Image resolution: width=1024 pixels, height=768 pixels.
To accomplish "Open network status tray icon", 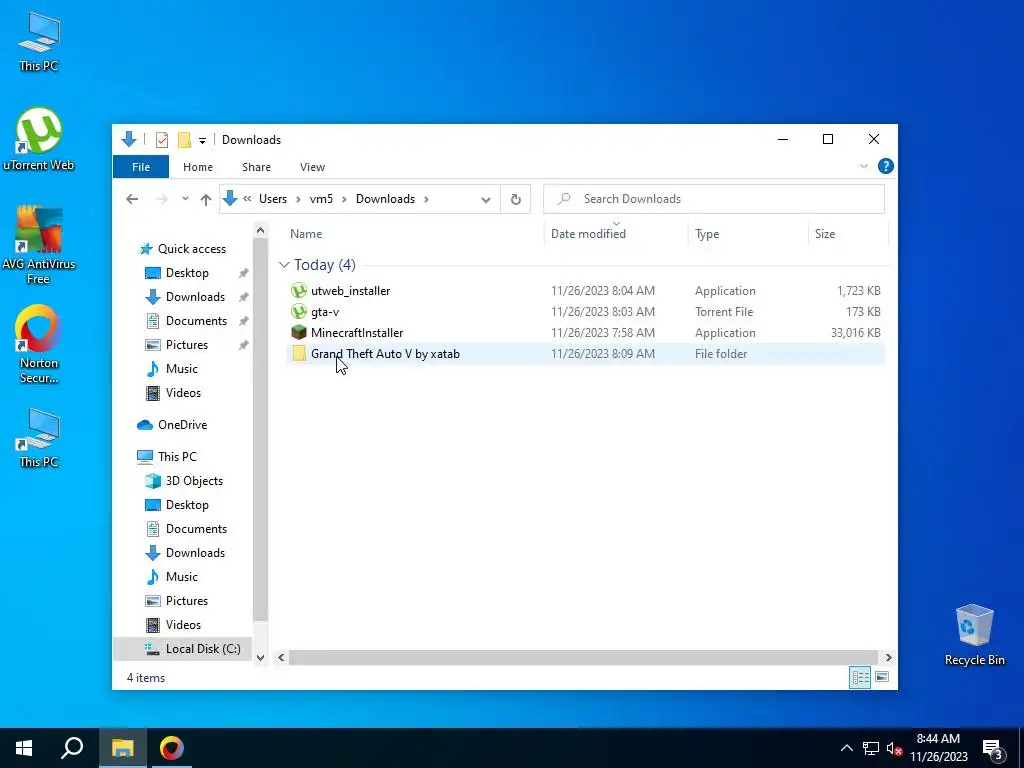I will tap(871, 748).
